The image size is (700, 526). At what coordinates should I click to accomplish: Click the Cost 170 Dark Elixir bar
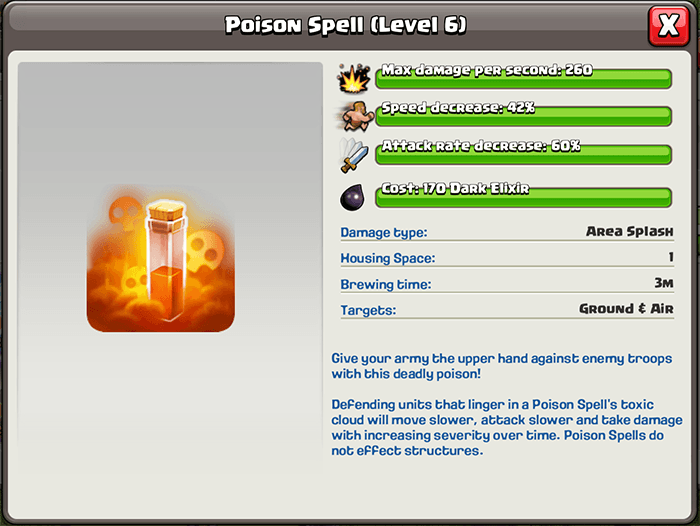[524, 196]
